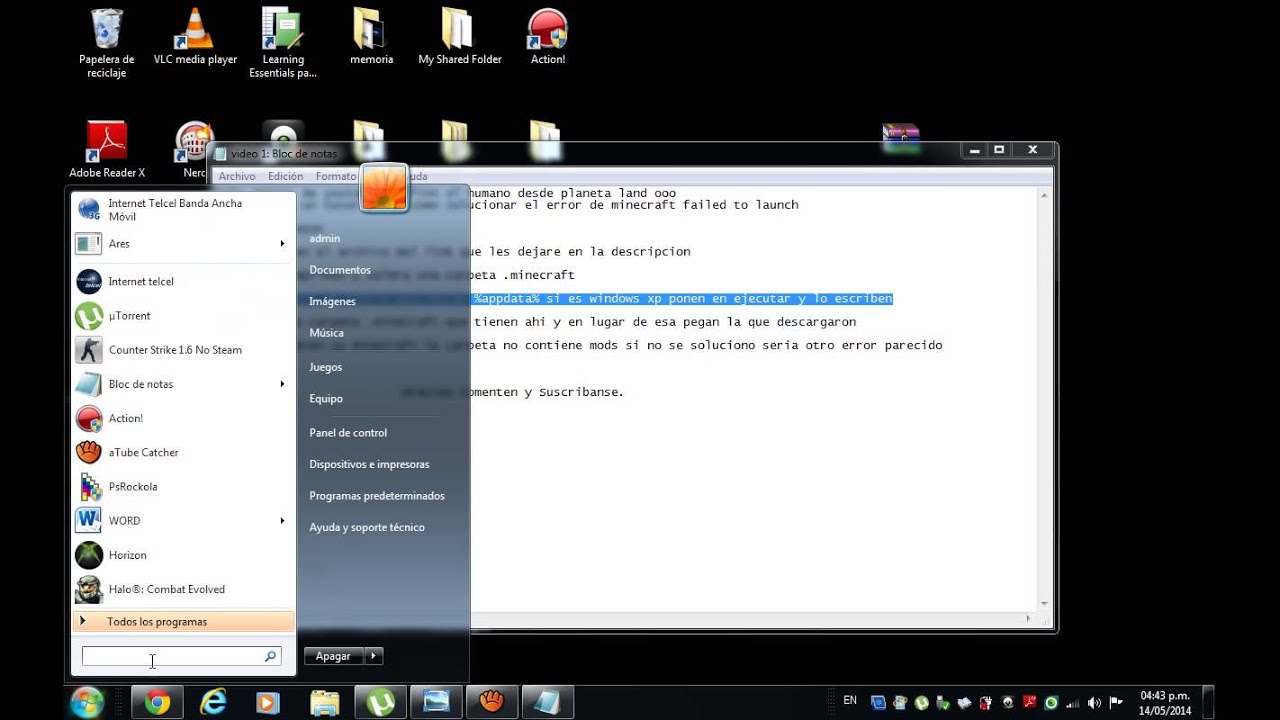Viewport: 1280px width, 720px height.
Task: Click user account picture in Start menu
Action: [x=384, y=187]
